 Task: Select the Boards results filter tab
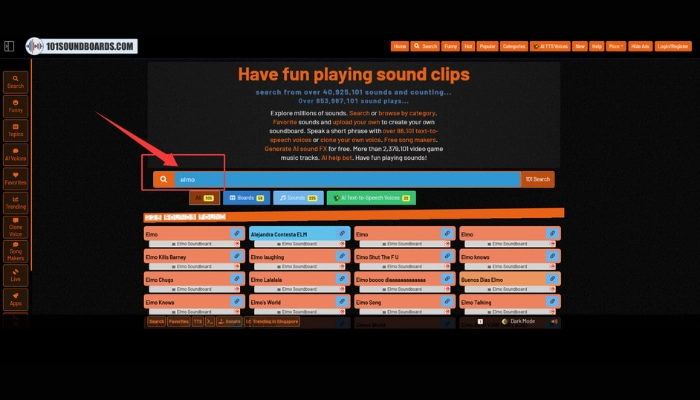pyautogui.click(x=246, y=198)
